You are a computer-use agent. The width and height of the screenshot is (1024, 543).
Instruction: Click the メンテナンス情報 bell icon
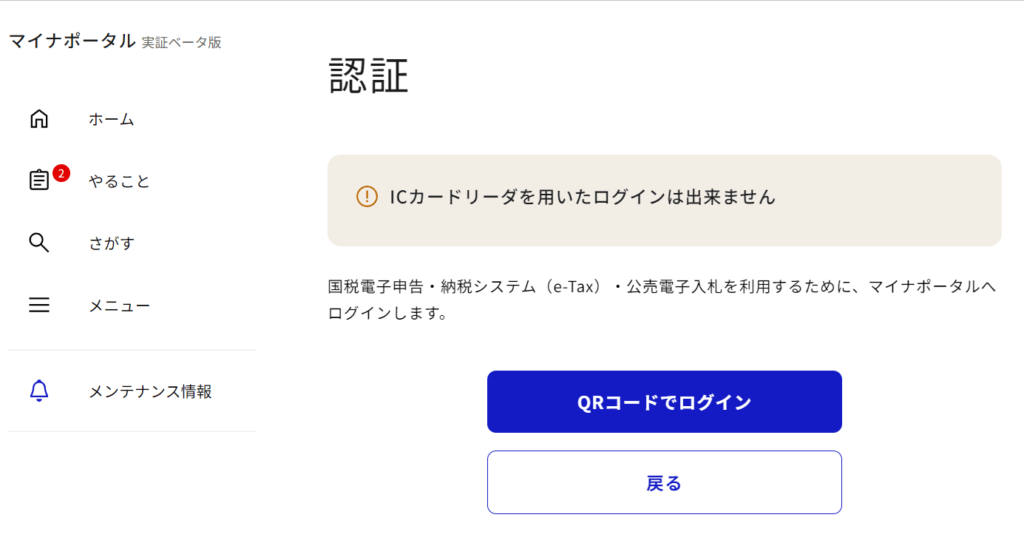coord(39,391)
